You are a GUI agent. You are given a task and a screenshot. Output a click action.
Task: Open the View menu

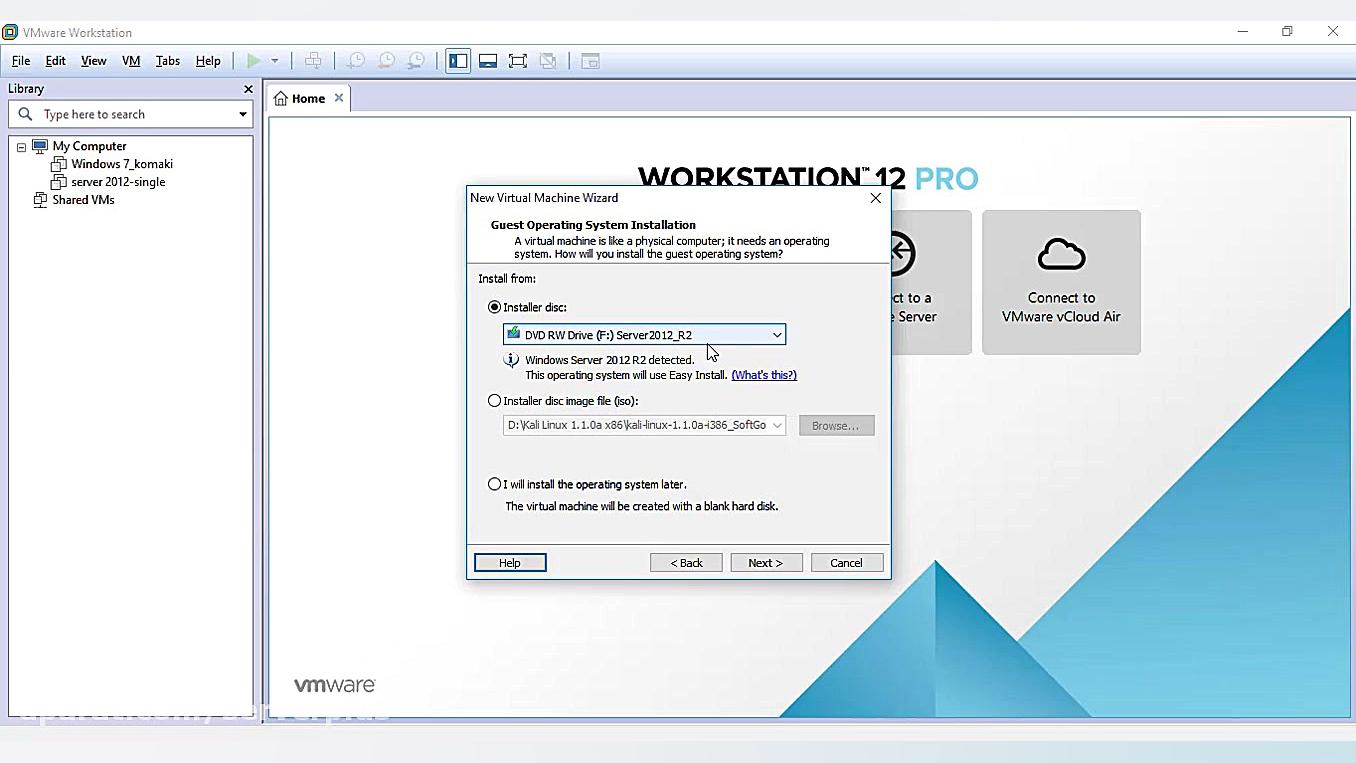(x=94, y=61)
